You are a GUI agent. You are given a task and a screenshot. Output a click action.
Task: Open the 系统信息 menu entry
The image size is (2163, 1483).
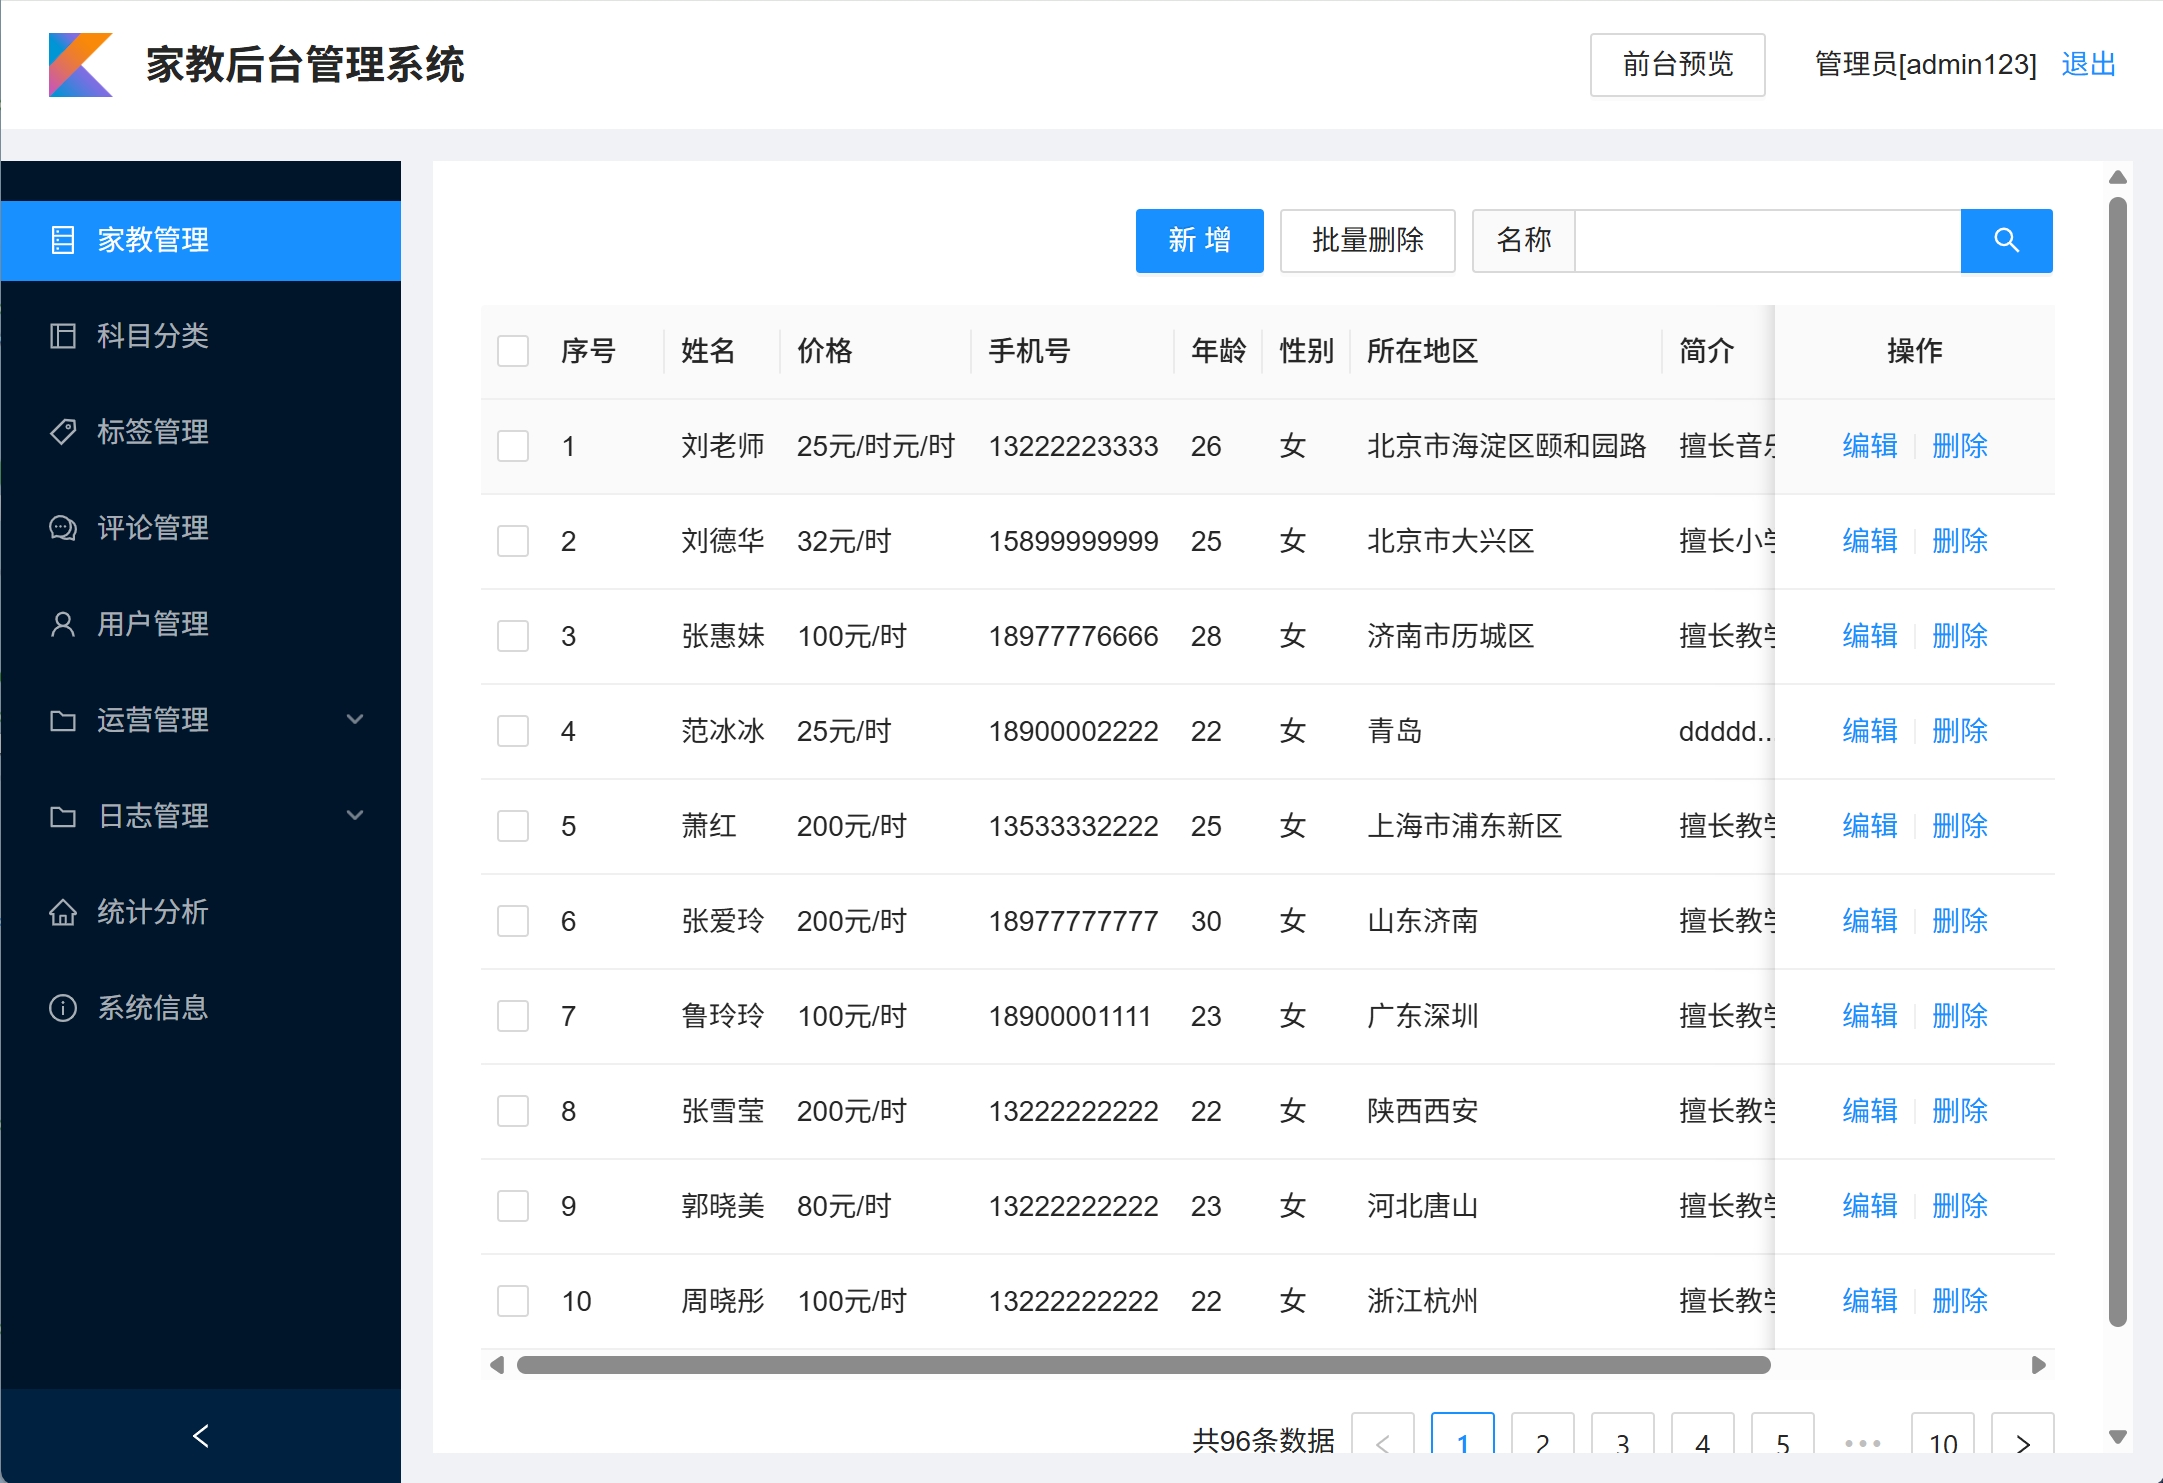click(x=152, y=1007)
